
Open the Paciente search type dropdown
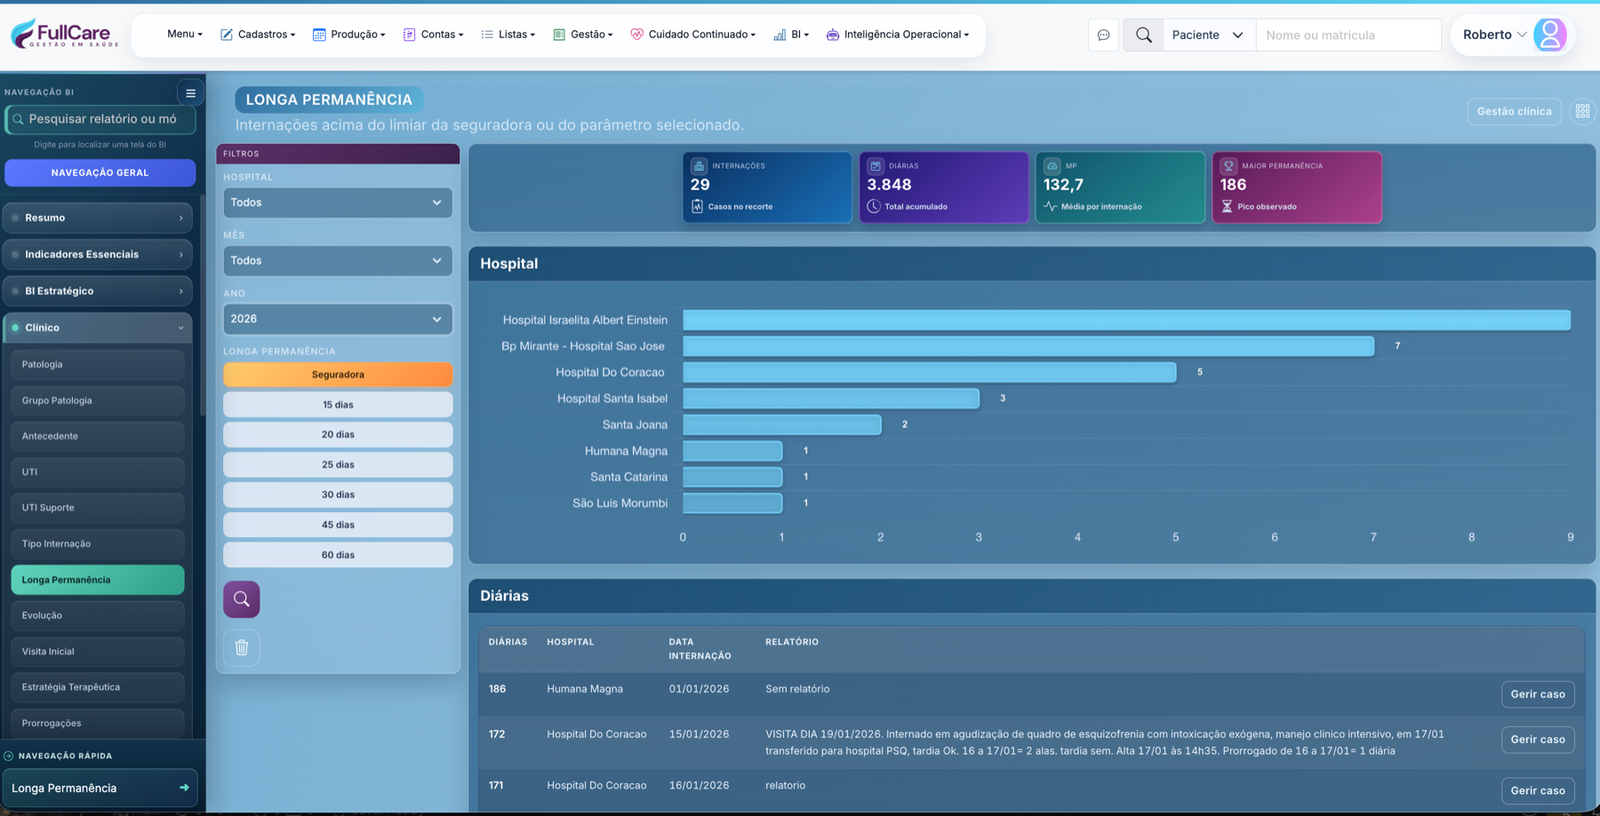pos(1209,35)
